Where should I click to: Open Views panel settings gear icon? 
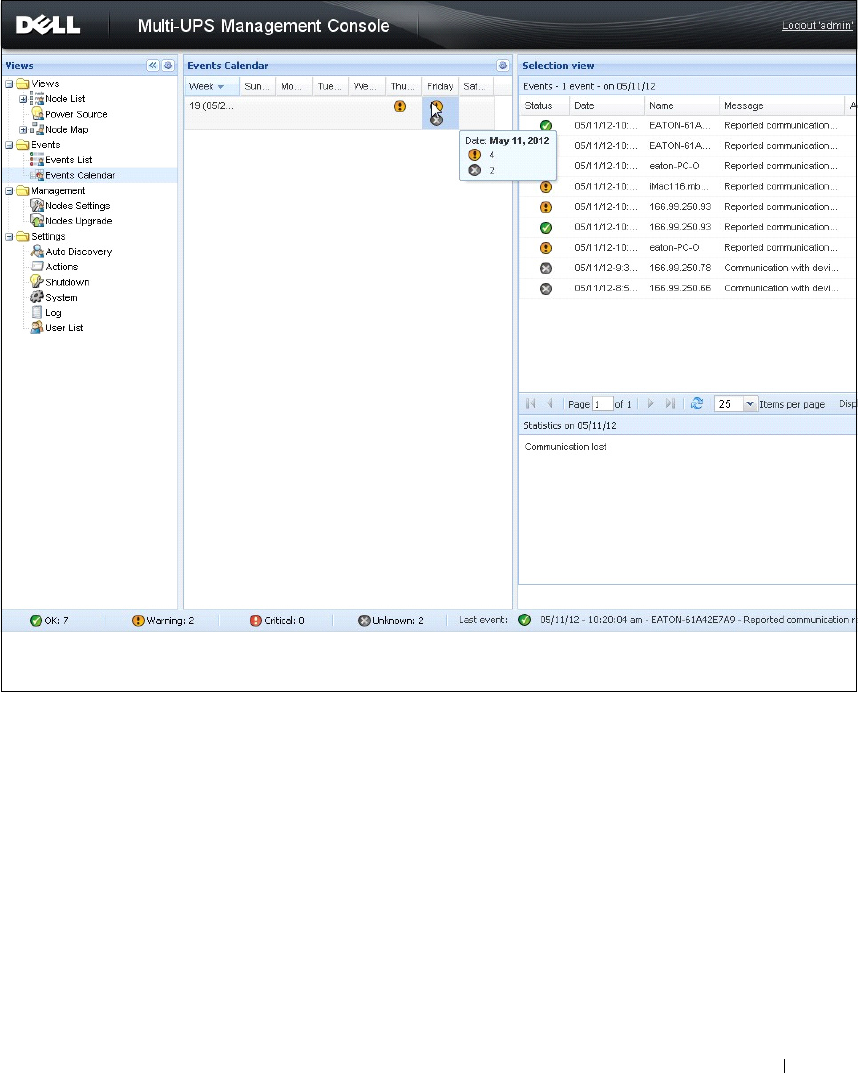click(168, 66)
